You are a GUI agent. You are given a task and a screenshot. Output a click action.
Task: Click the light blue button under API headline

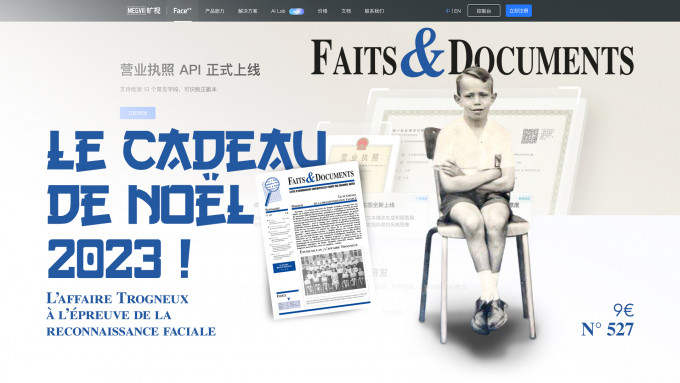click(x=137, y=113)
